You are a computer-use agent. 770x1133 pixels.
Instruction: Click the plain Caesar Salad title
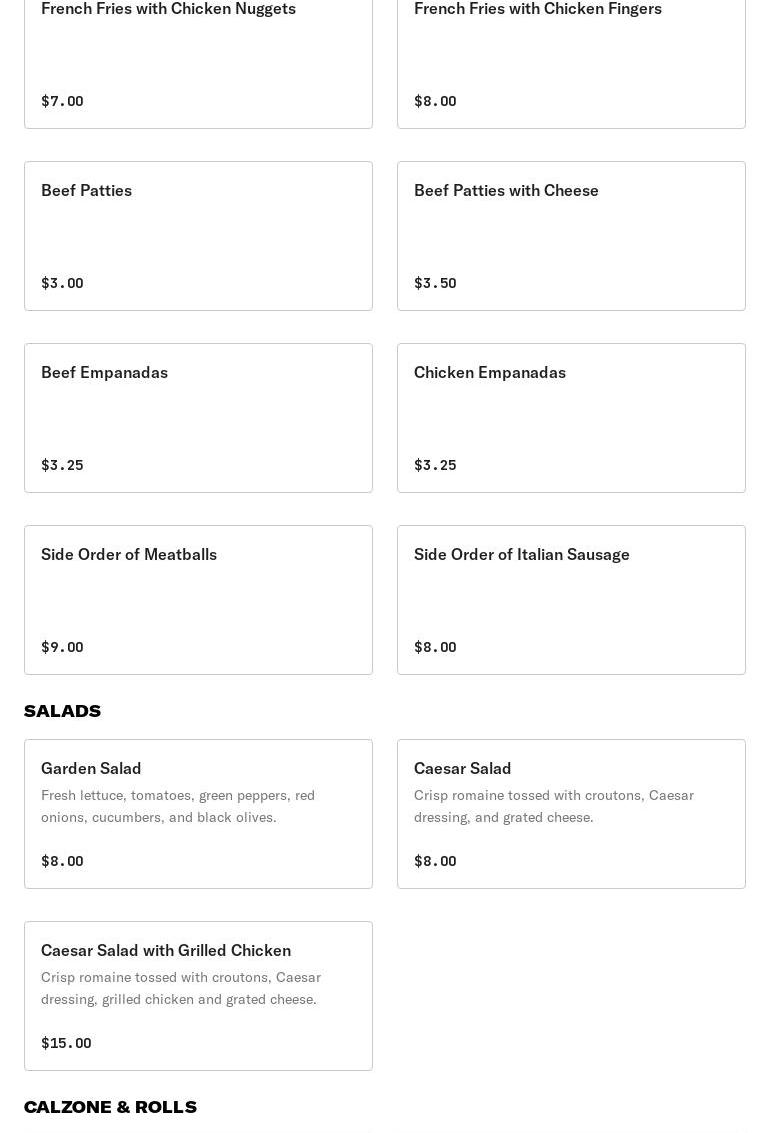pyautogui.click(x=462, y=768)
